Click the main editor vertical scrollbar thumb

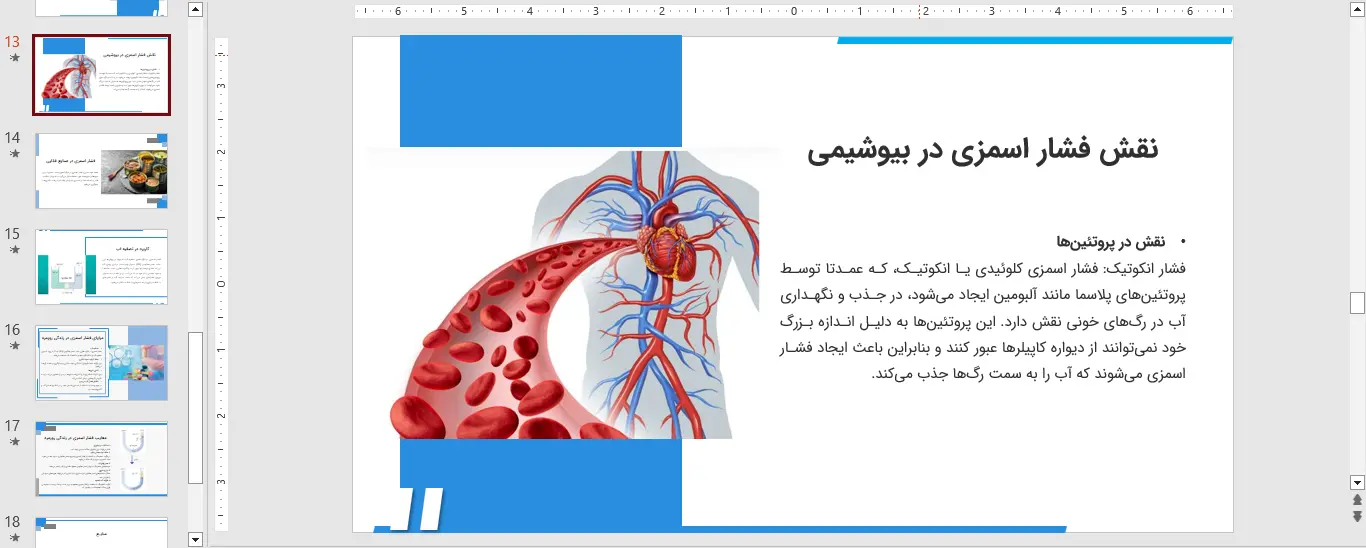click(x=1357, y=303)
